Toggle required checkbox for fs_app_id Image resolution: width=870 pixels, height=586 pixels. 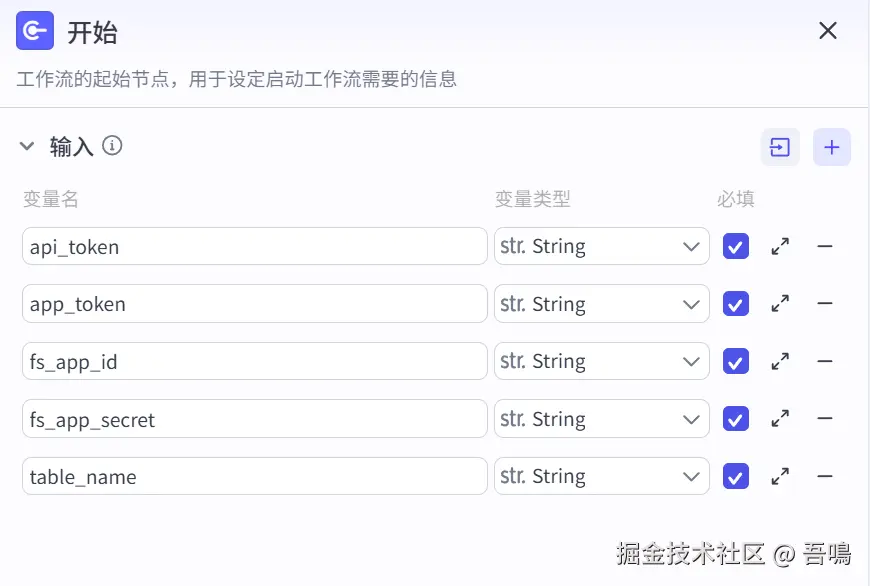[x=736, y=361]
